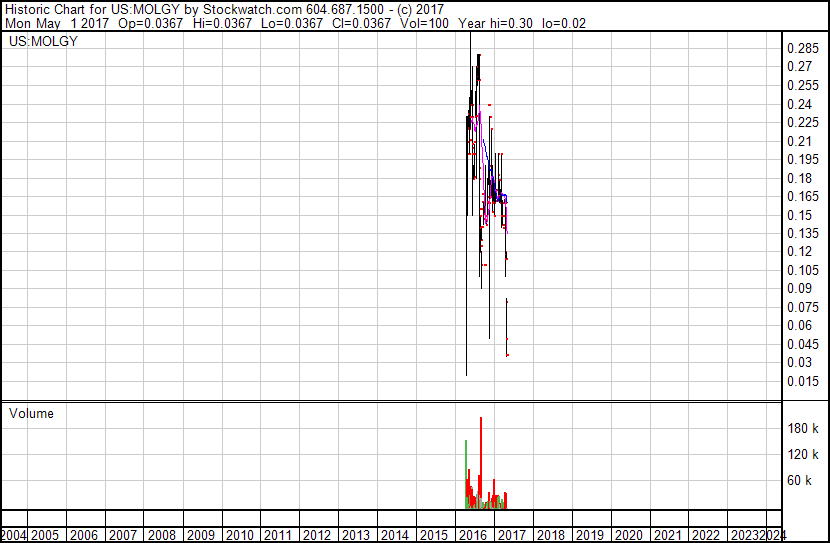Image resolution: width=830 pixels, height=543 pixels.
Task: Click the US:MOLGY symbol label
Action: point(43,41)
